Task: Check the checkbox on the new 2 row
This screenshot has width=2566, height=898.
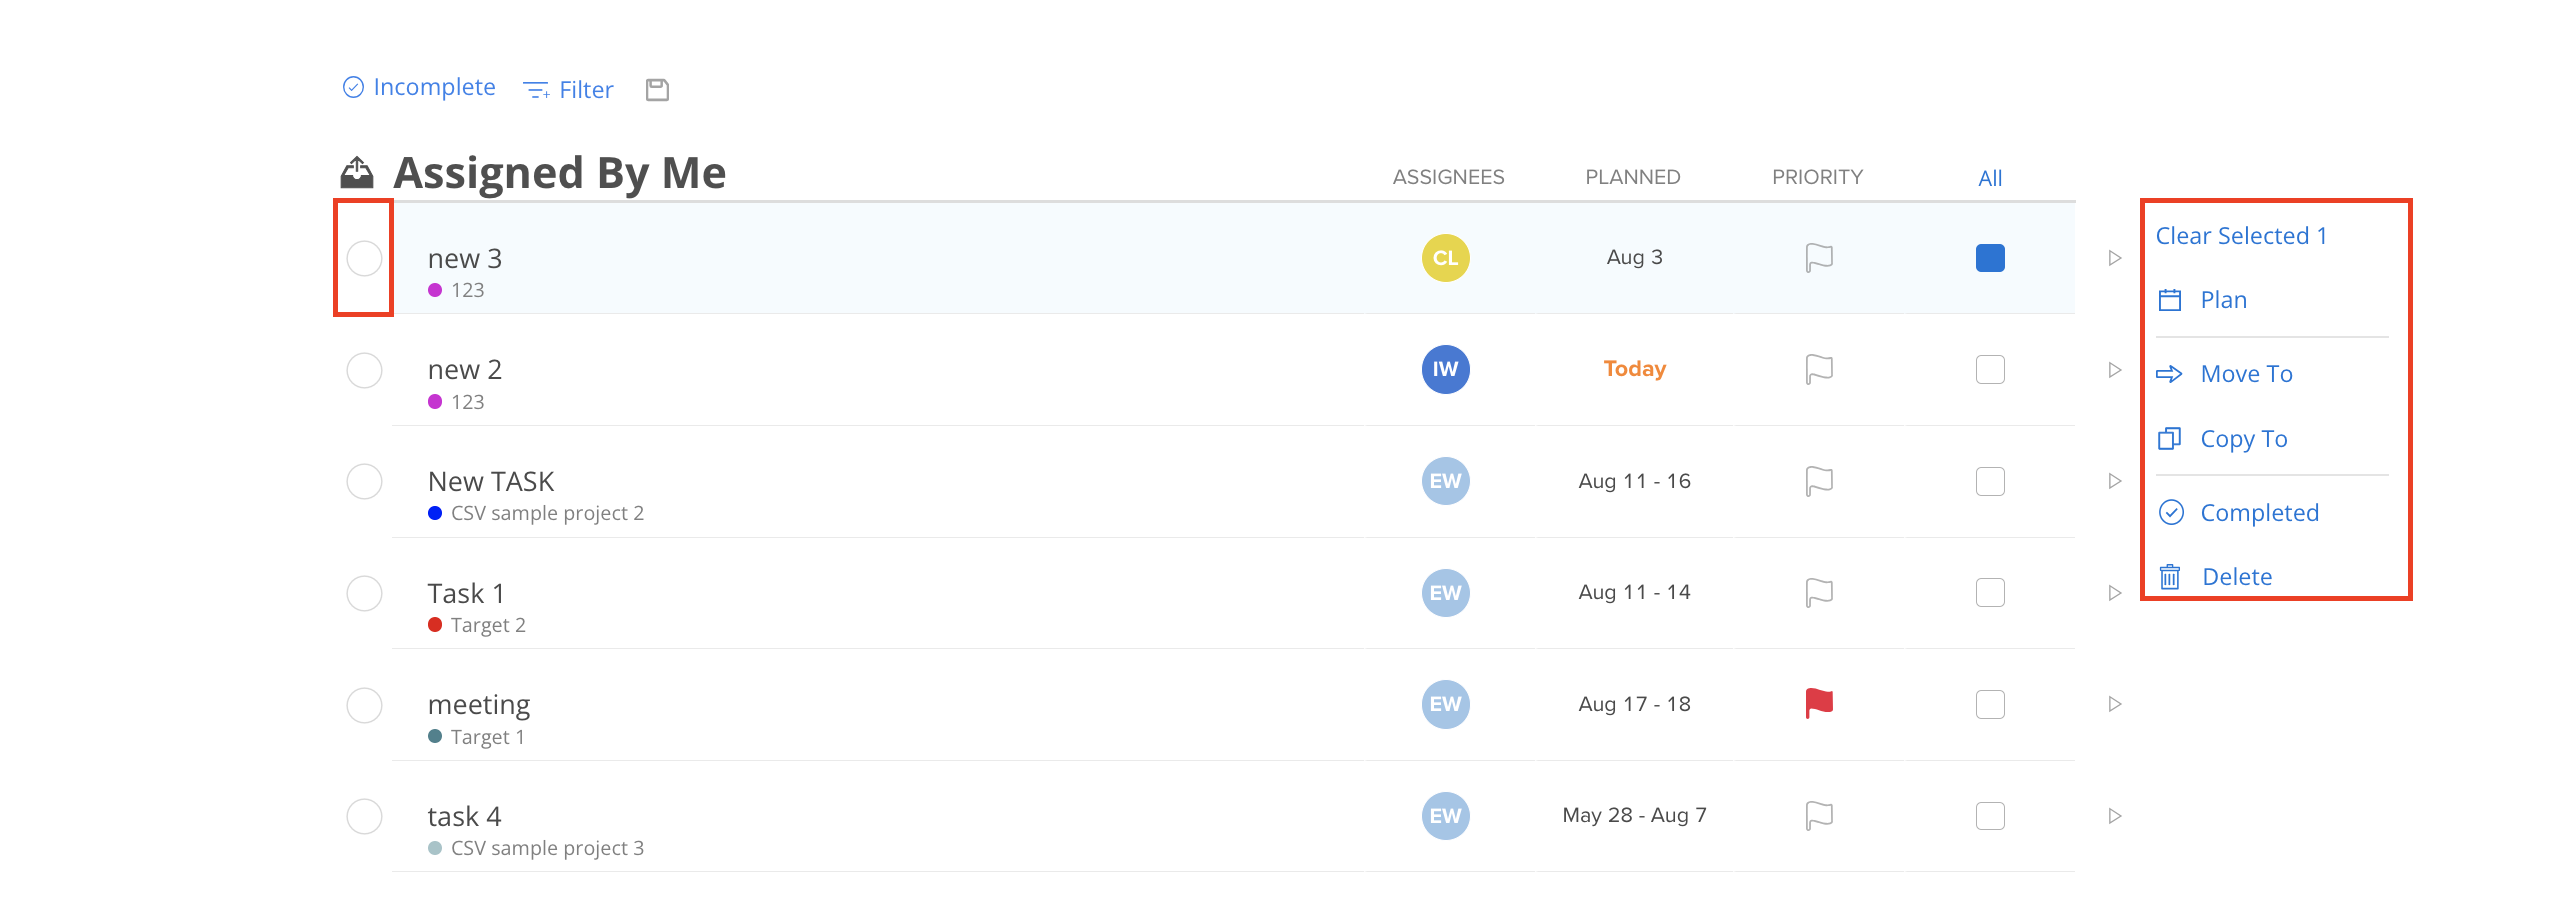Action: coord(1989,369)
